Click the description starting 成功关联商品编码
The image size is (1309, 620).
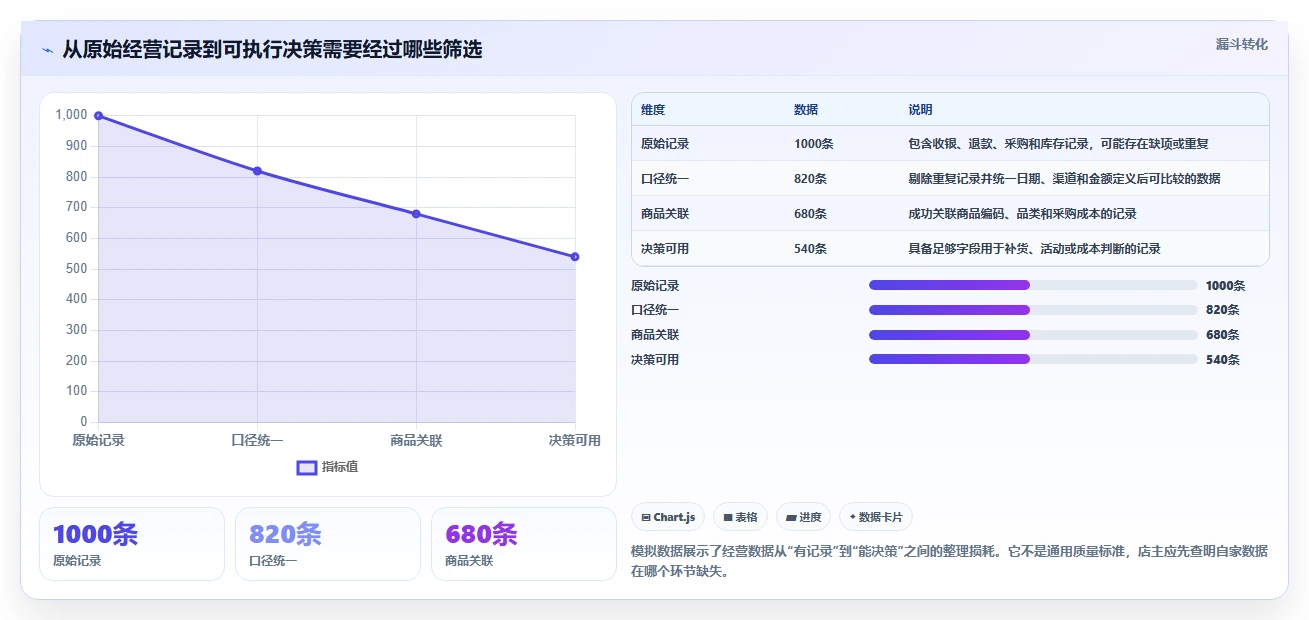click(1022, 214)
